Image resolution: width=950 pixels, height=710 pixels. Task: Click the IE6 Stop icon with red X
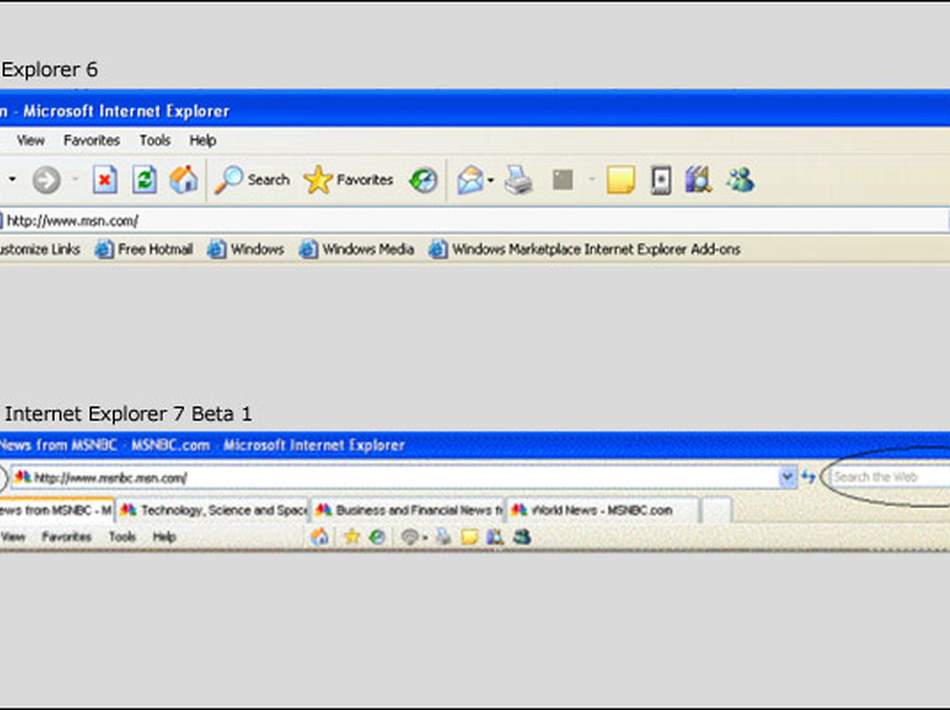(105, 180)
